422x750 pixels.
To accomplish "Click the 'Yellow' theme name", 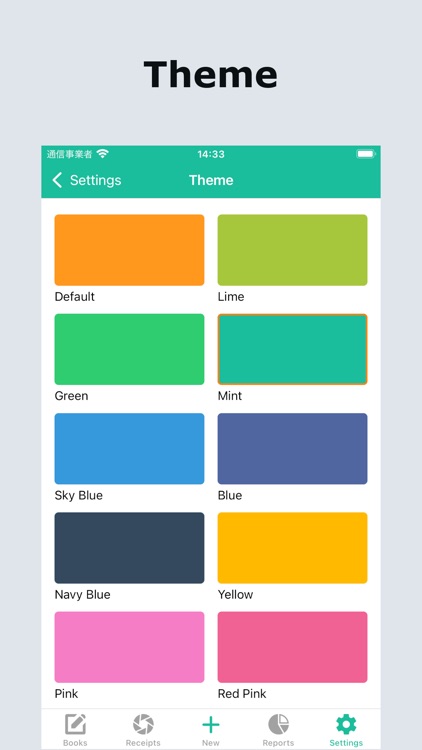I will pos(235,595).
